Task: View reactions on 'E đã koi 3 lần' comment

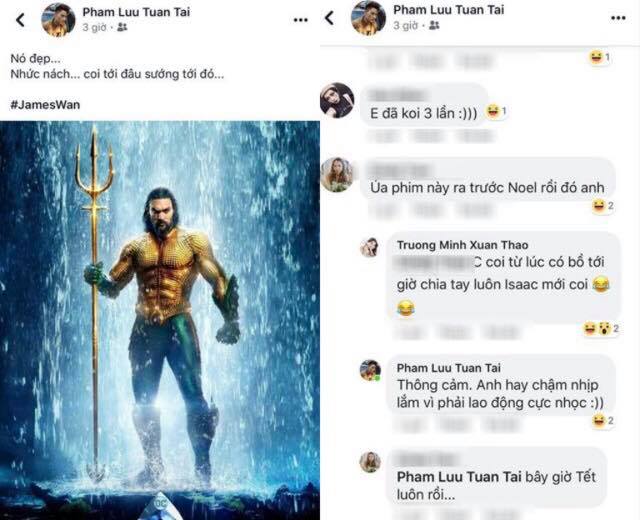Action: [496, 111]
